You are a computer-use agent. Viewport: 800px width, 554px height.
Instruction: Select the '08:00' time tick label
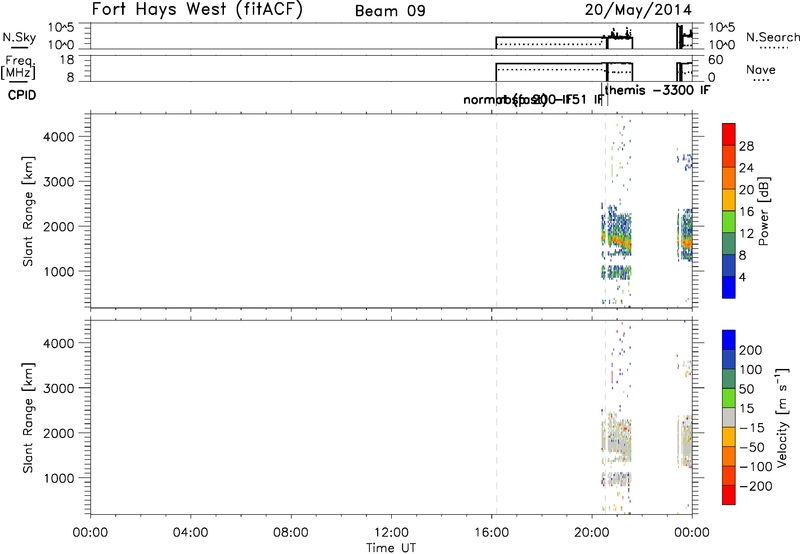coord(291,533)
